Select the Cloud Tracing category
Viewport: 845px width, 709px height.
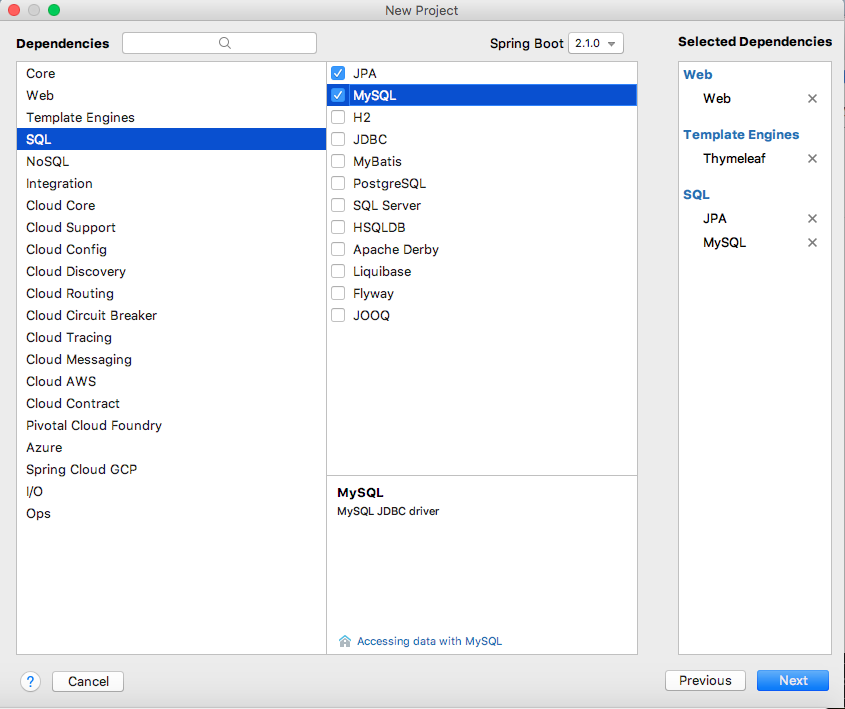[171, 337]
